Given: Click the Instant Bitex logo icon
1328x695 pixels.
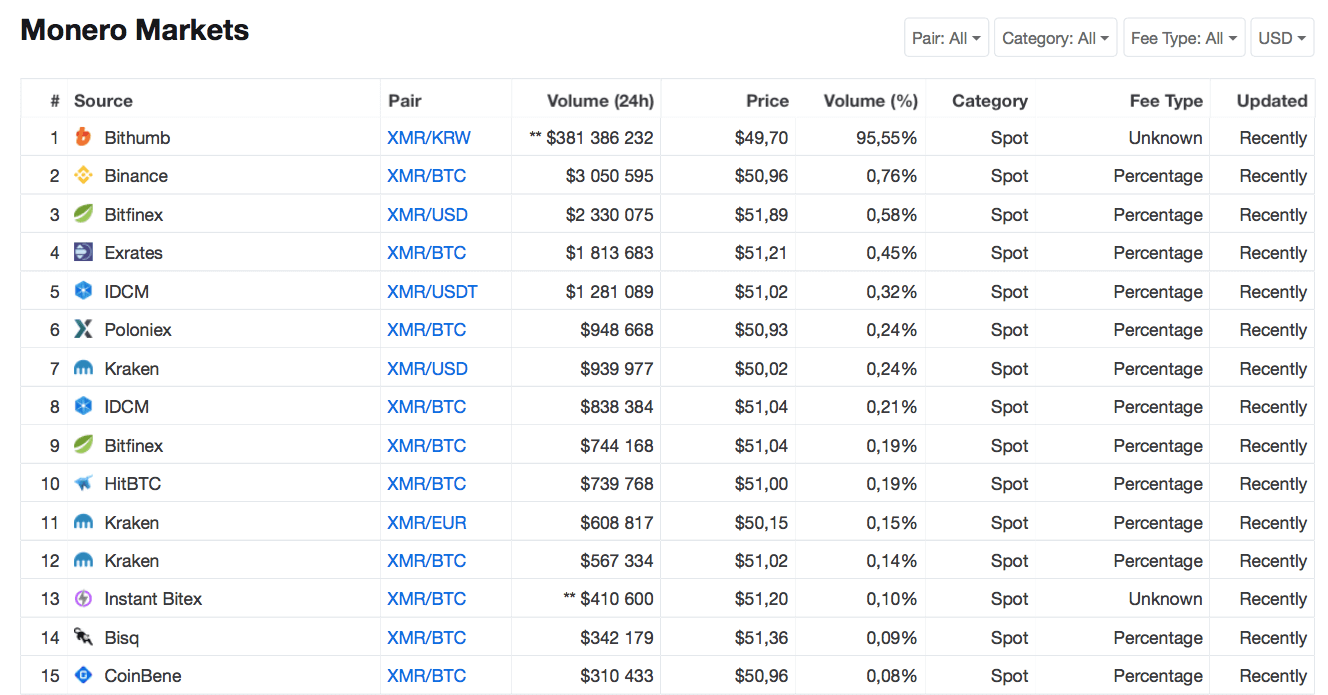Looking at the screenshot, I should 84,599.
